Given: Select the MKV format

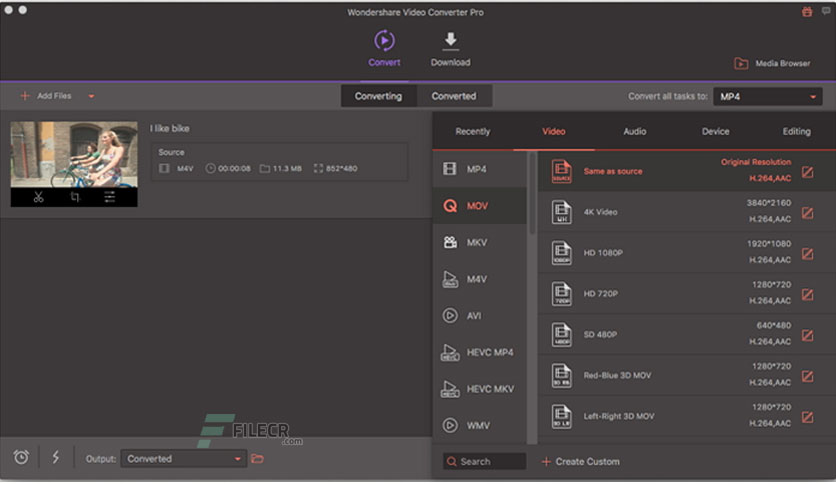Looking at the screenshot, I should (479, 243).
